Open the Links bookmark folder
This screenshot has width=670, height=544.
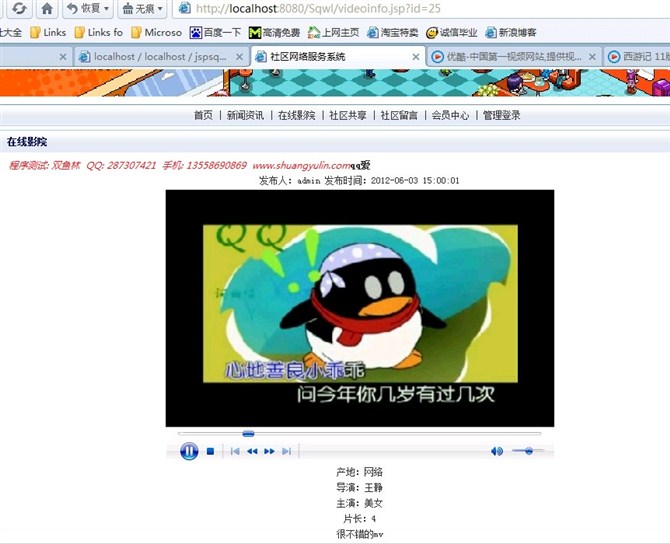pyautogui.click(x=48, y=32)
